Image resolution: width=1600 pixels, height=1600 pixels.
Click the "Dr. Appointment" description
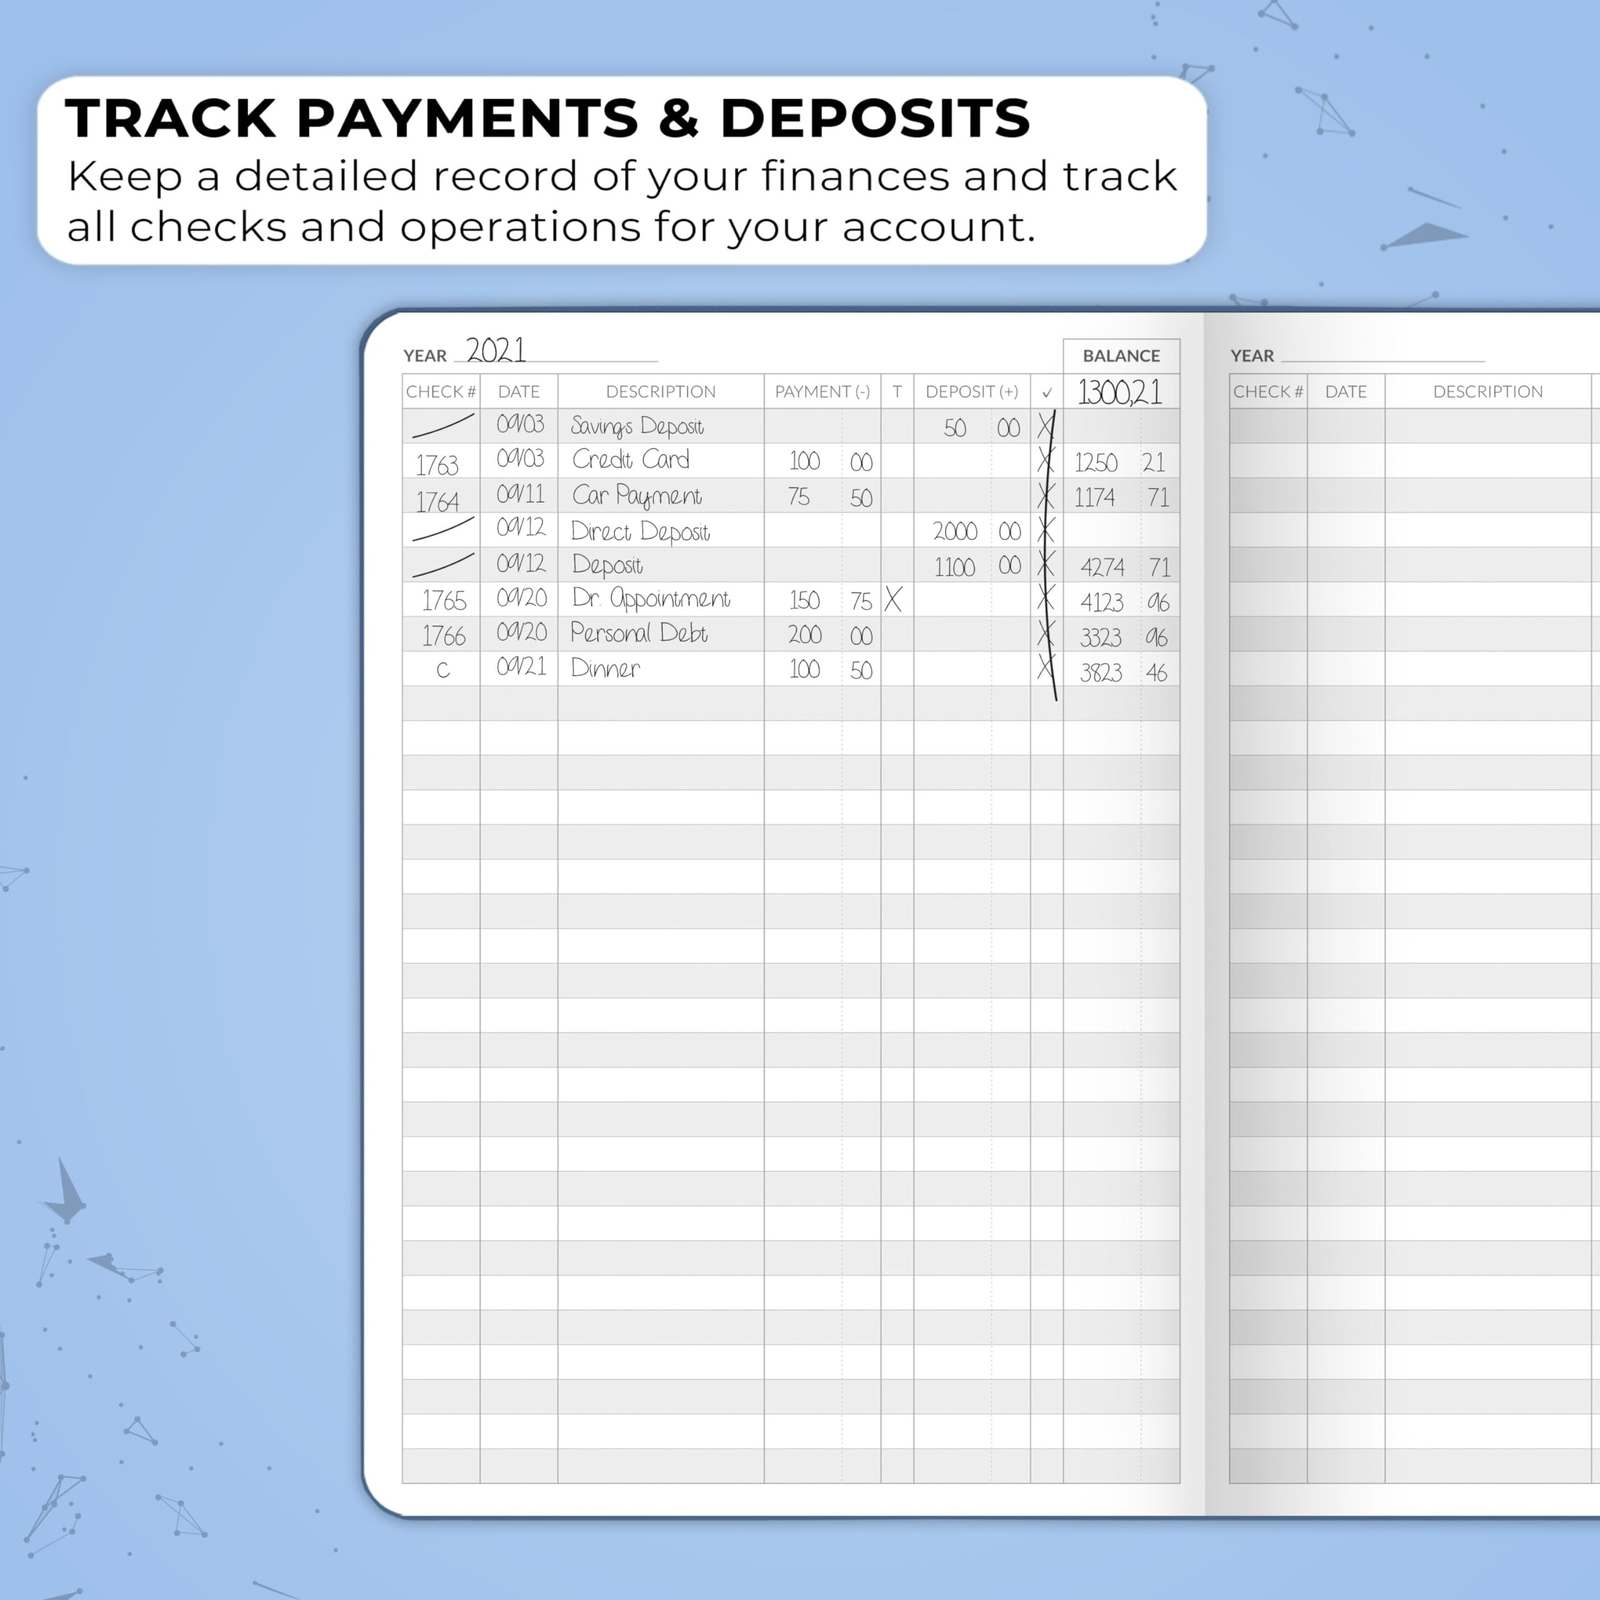click(x=650, y=599)
